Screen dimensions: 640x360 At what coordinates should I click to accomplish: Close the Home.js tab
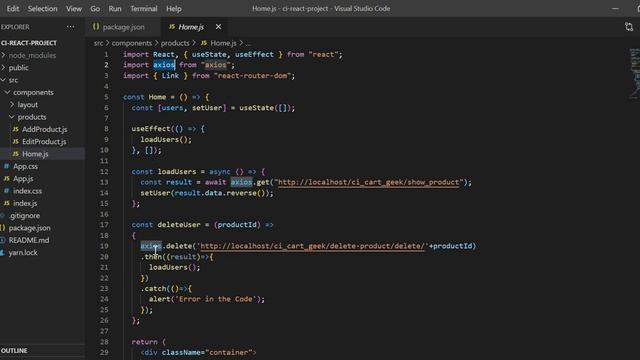pos(218,27)
